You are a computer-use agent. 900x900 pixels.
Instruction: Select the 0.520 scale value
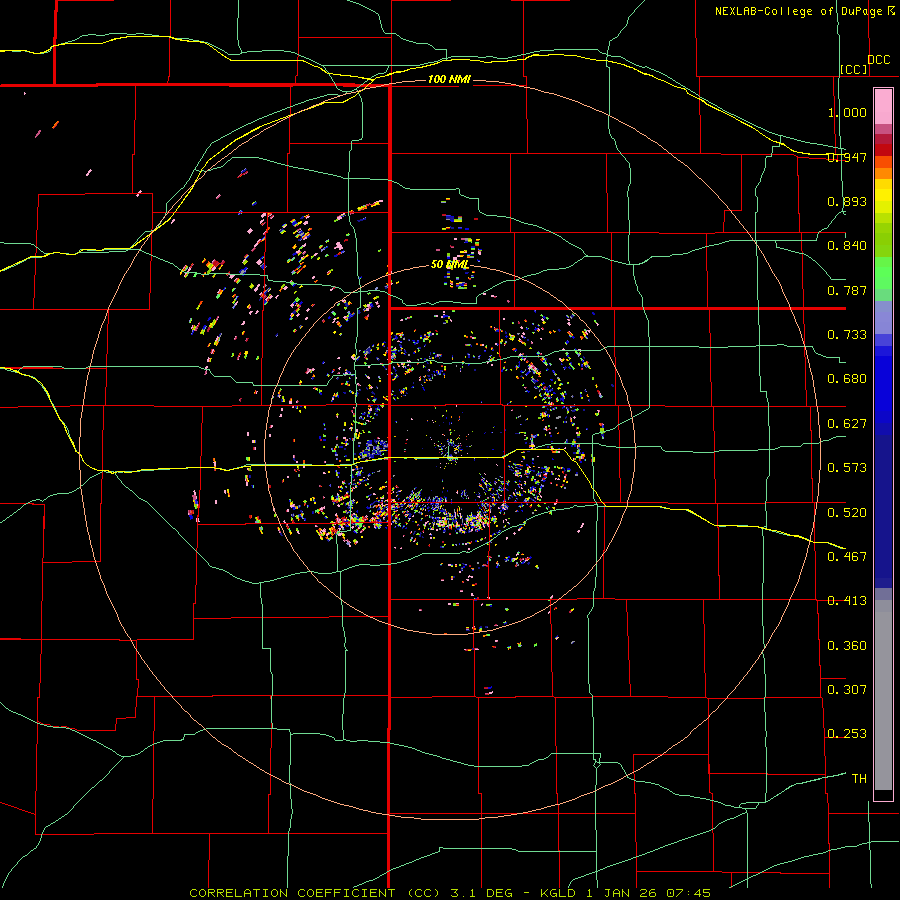click(x=847, y=512)
